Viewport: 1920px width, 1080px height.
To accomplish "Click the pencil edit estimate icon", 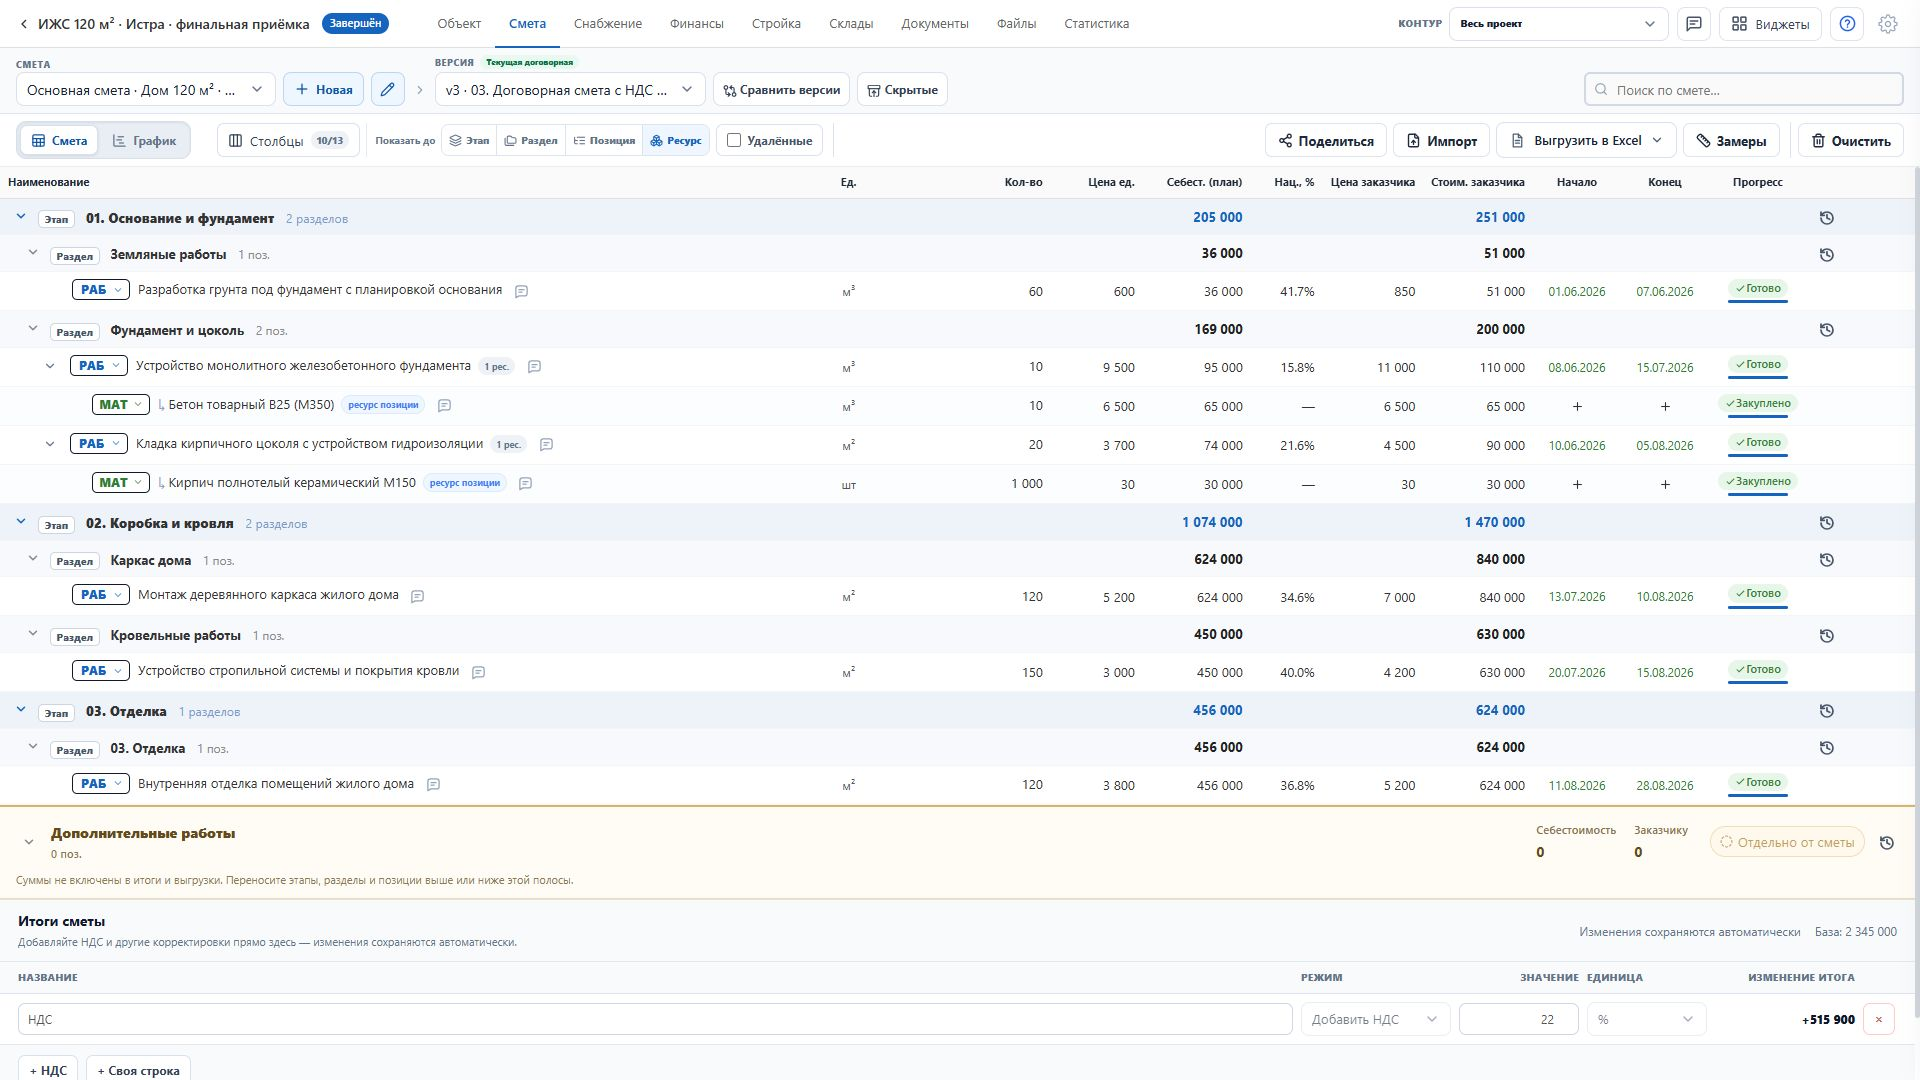I will click(x=388, y=89).
